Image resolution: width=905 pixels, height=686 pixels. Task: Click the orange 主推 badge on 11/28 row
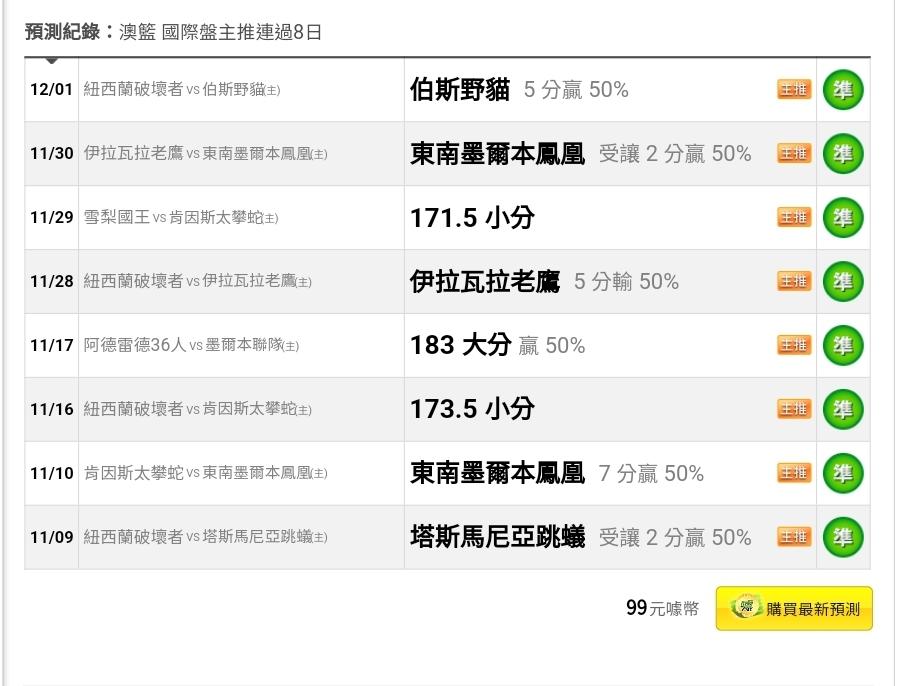tap(794, 282)
